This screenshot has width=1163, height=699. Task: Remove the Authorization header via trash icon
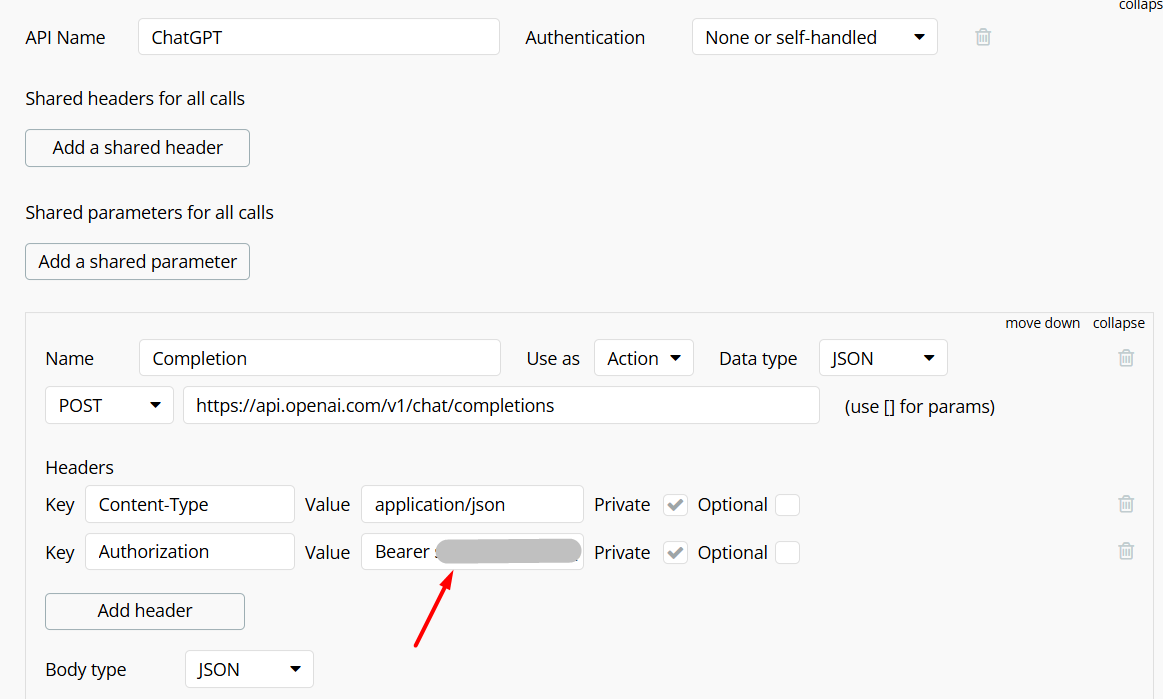click(1126, 551)
